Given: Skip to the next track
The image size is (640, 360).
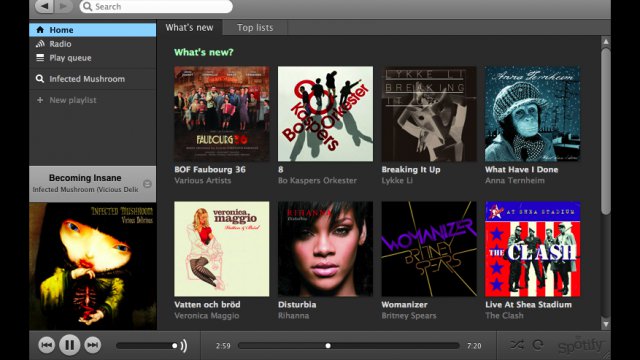Looking at the screenshot, I should [93, 345].
